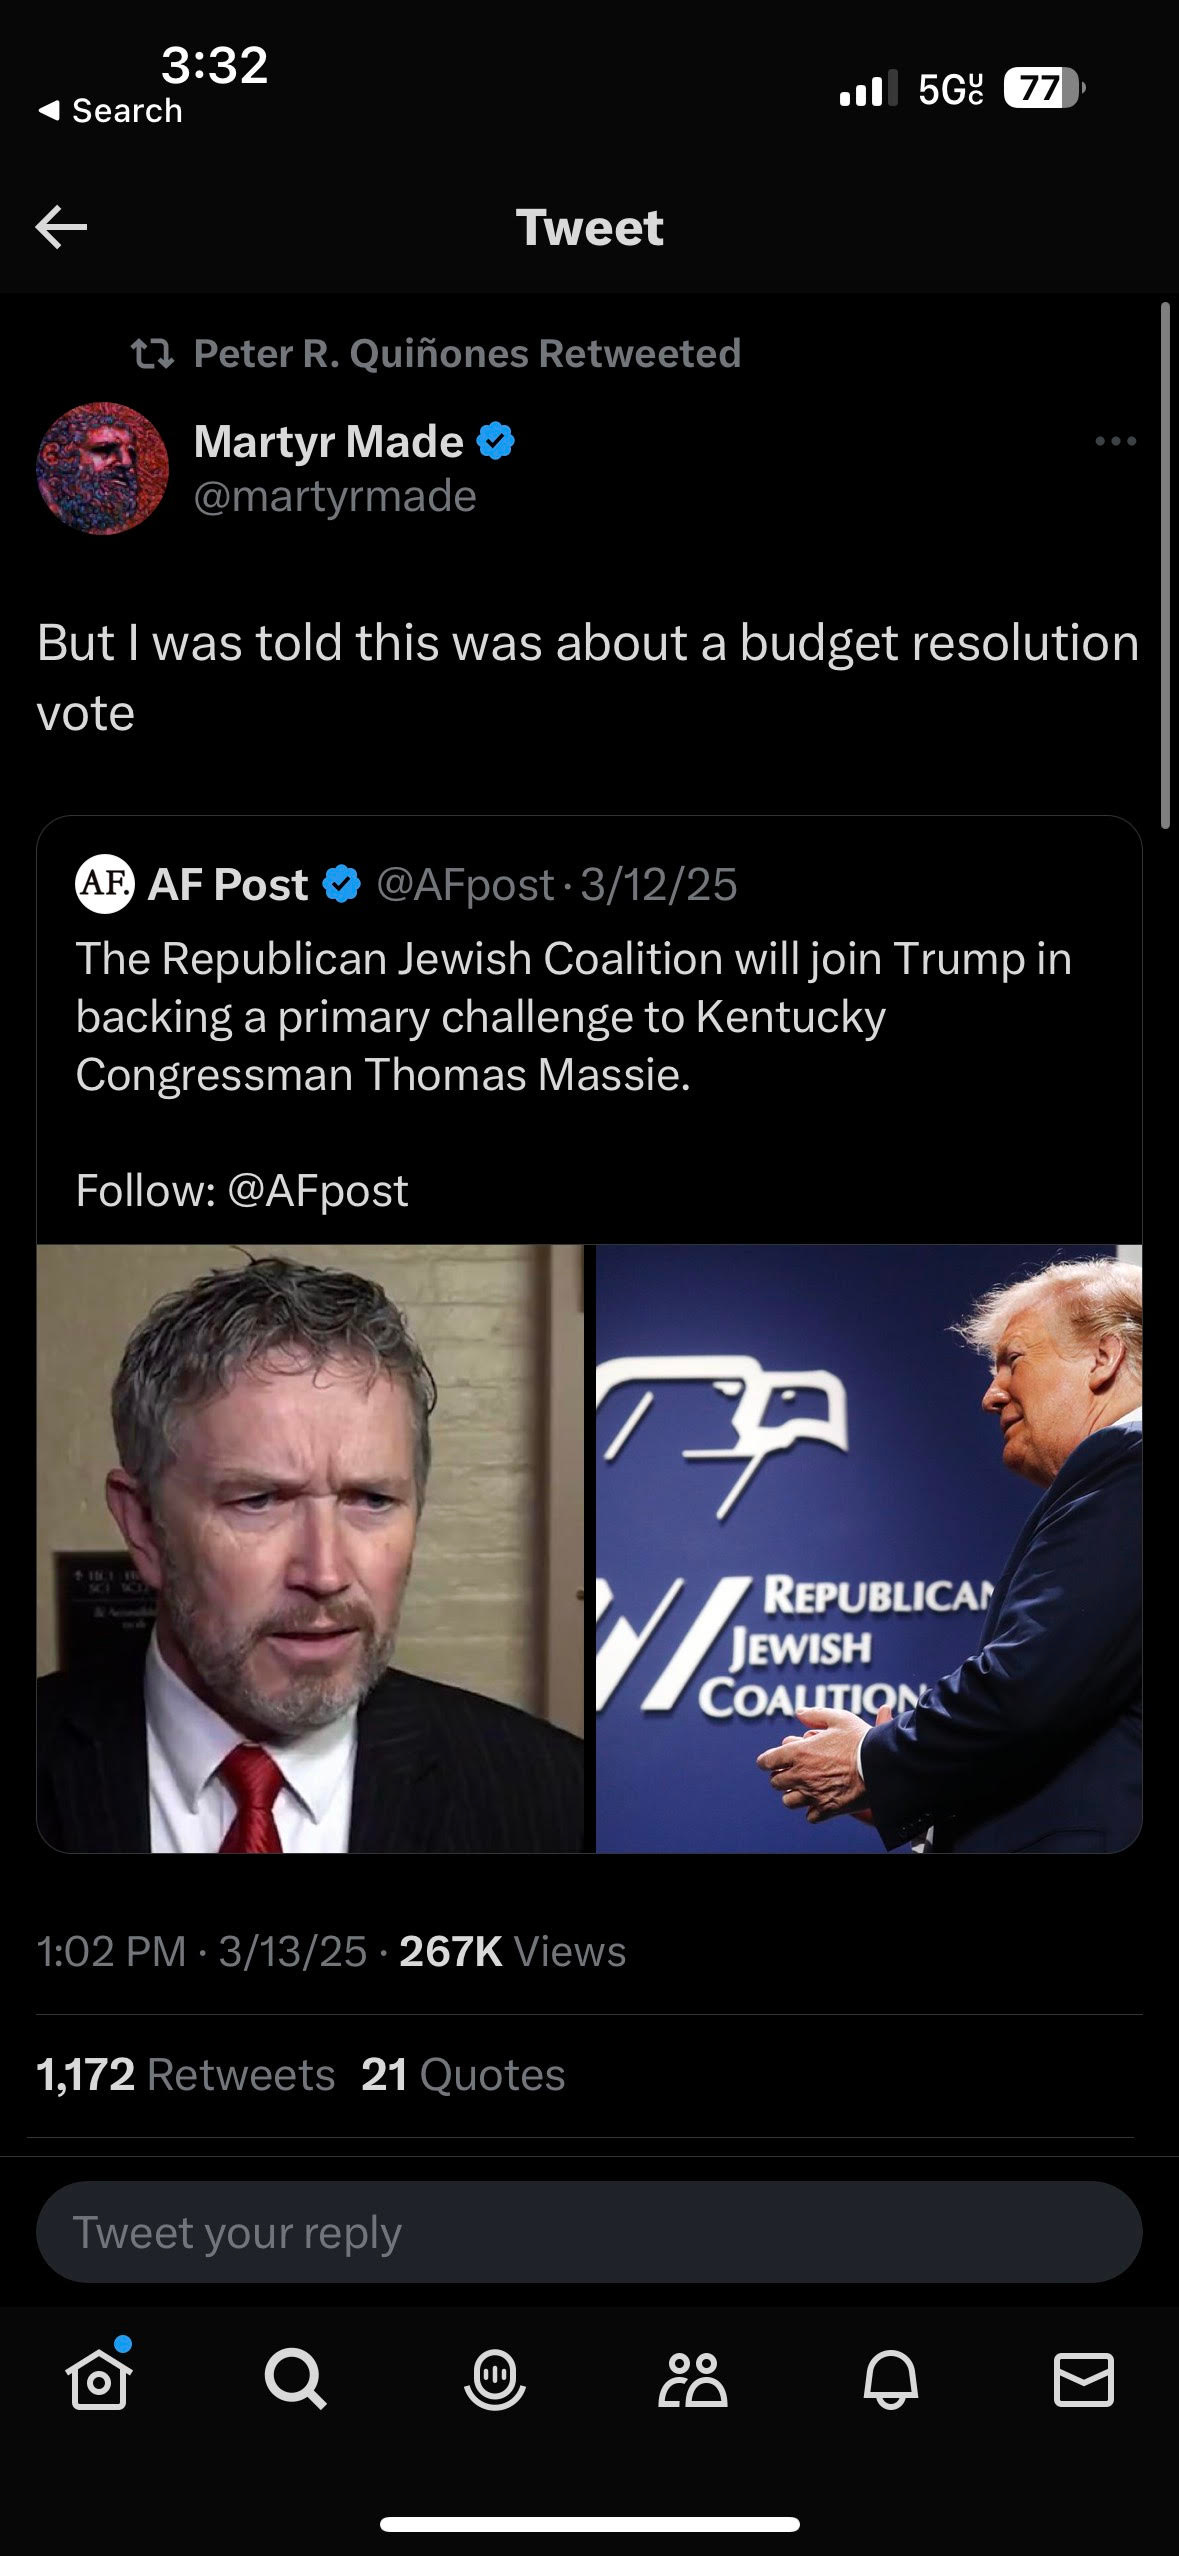Image resolution: width=1179 pixels, height=2556 pixels.
Task: Tap AF Post verified checkmark badge
Action: coord(341,885)
